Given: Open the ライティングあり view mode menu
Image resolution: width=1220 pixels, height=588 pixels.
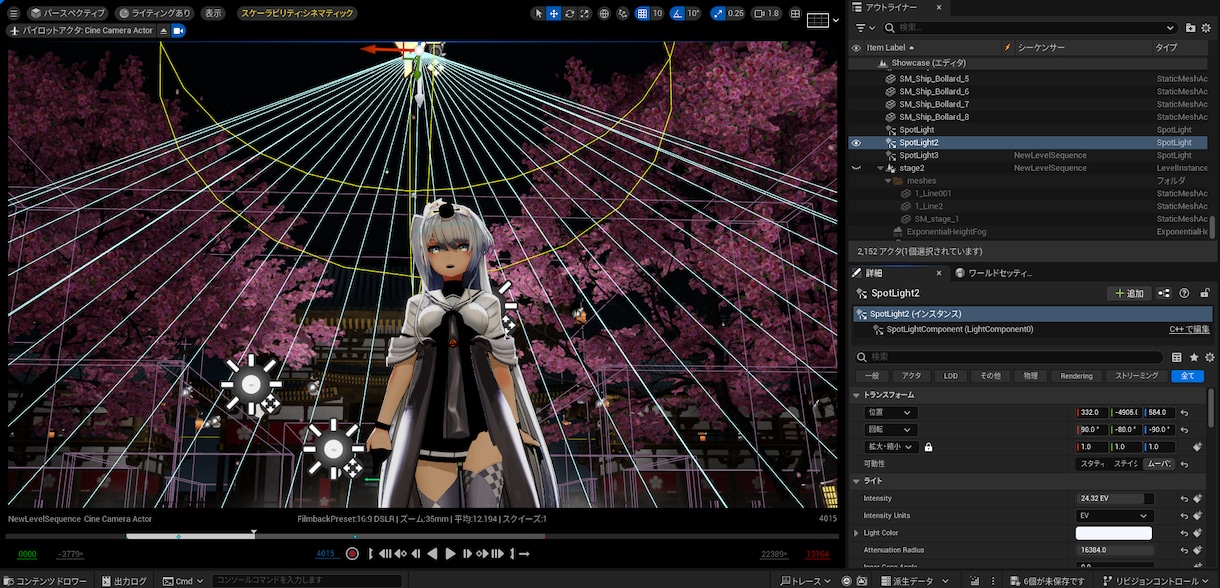Looking at the screenshot, I should [154, 14].
